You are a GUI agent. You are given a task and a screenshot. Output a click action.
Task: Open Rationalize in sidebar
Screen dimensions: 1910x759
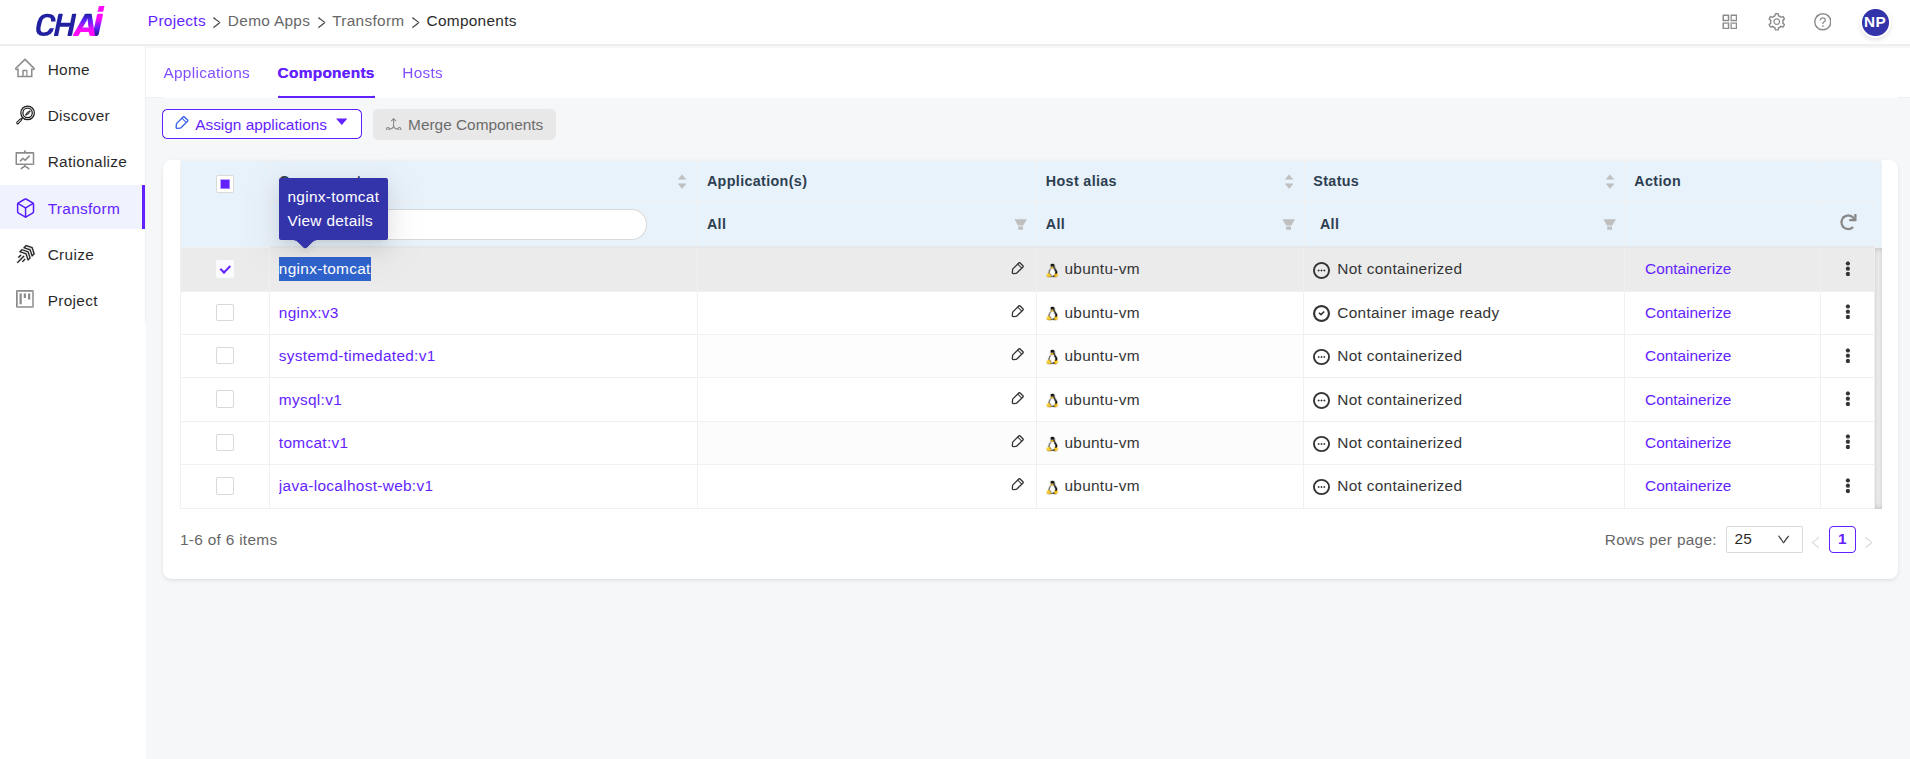(x=72, y=162)
